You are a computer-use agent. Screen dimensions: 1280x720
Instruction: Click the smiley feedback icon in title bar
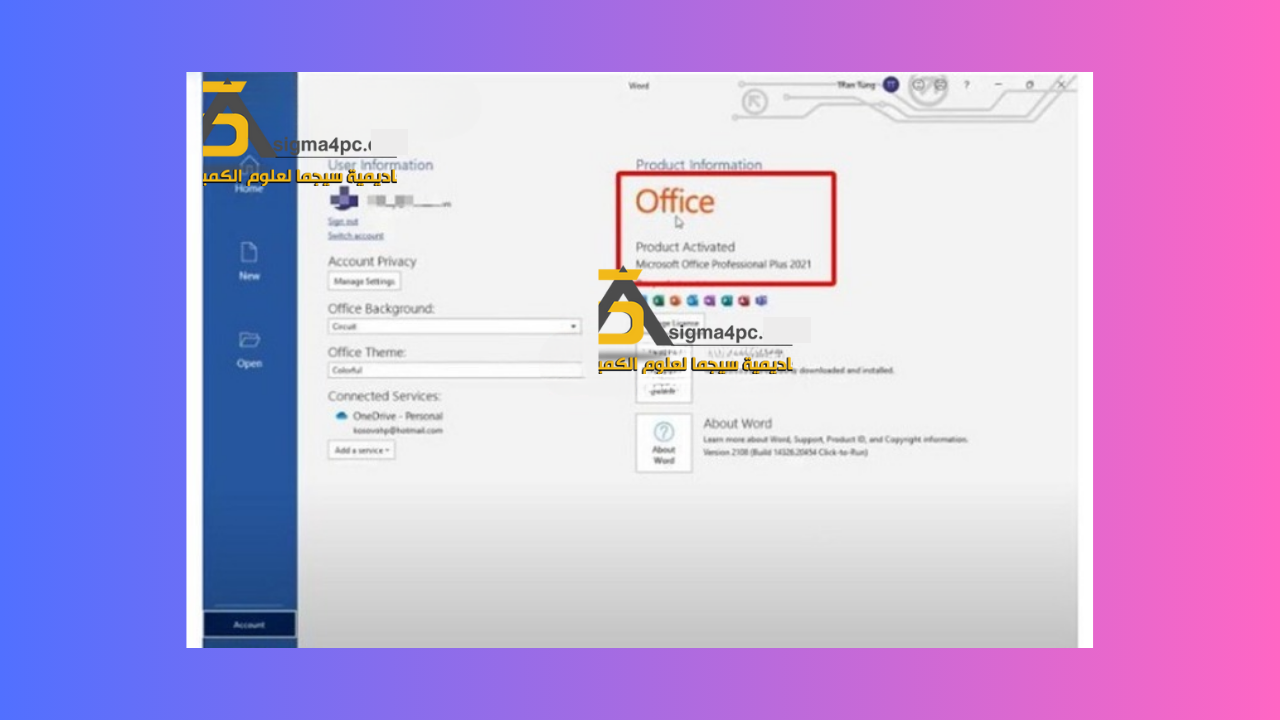[919, 85]
